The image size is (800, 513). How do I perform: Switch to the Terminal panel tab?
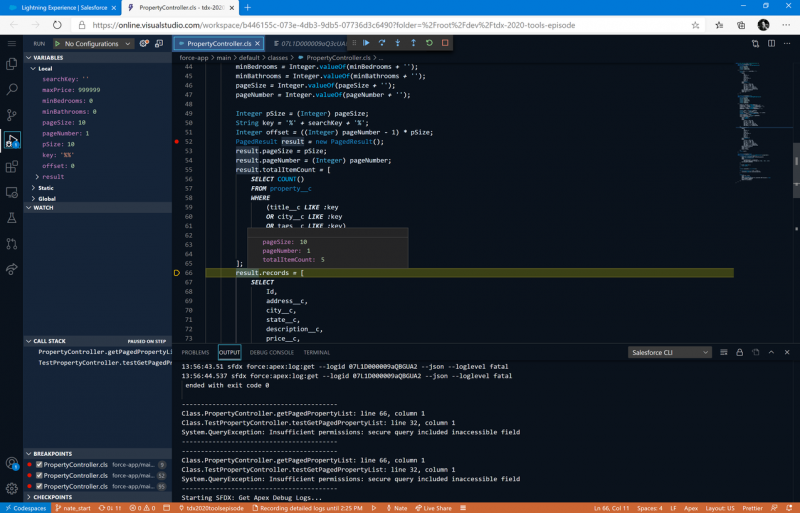[x=317, y=352]
